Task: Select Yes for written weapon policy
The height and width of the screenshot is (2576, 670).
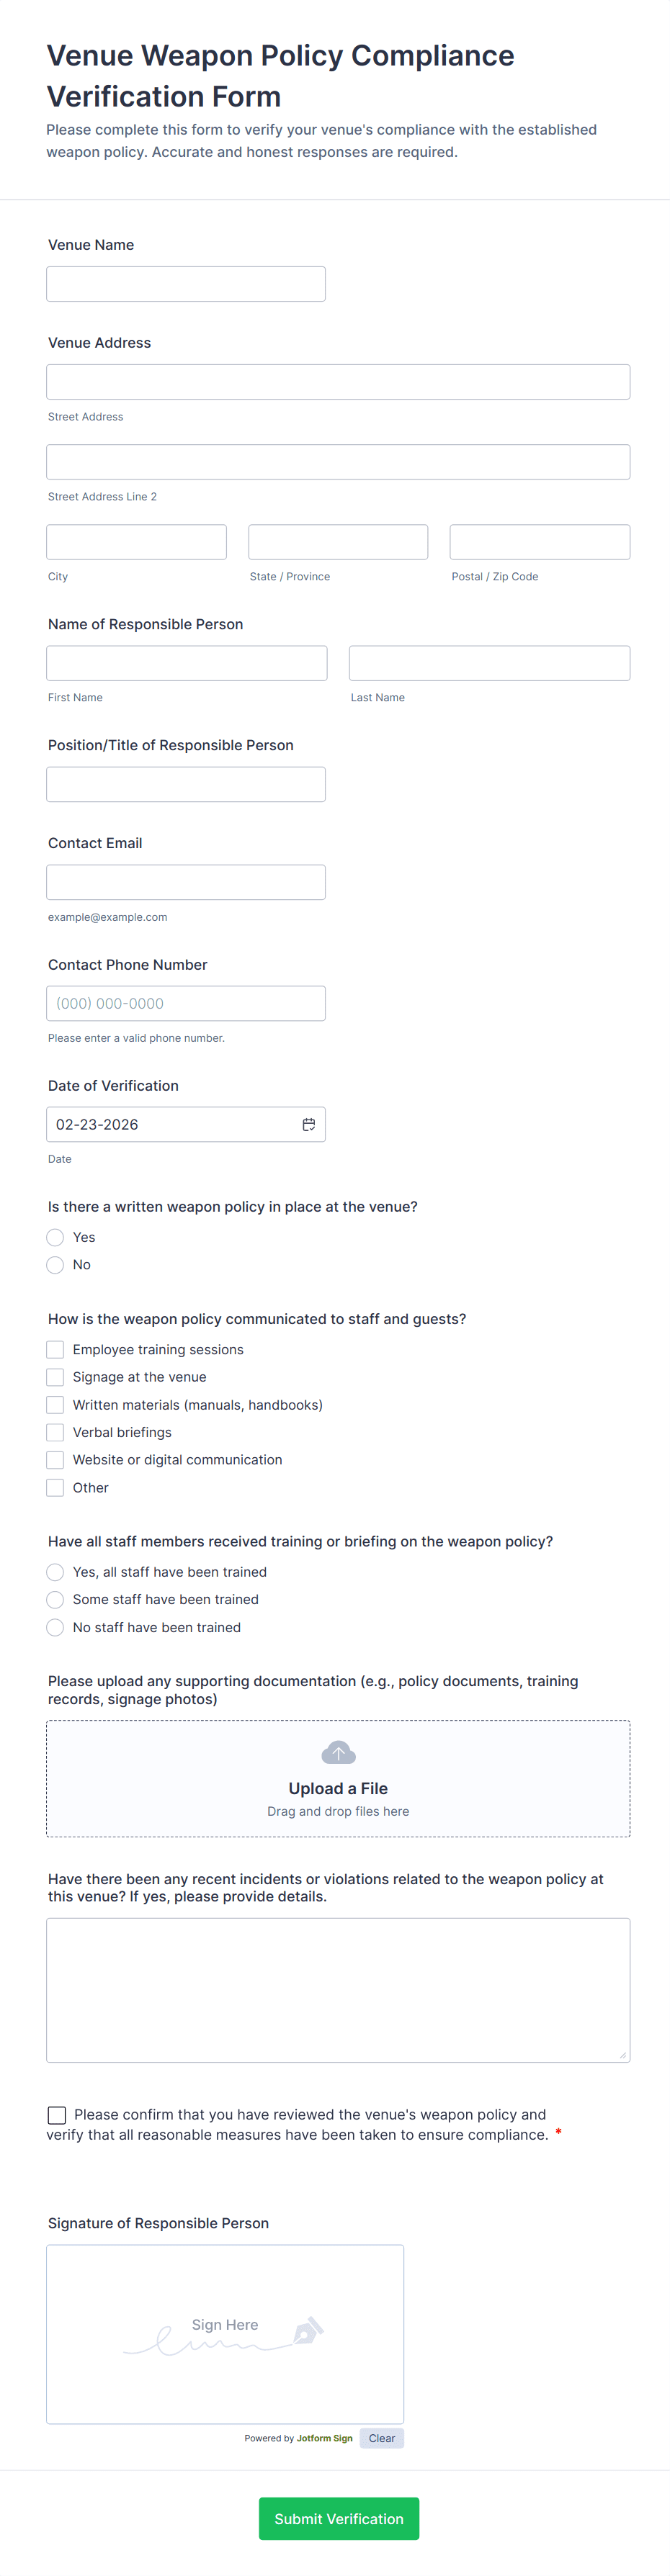Action: [55, 1237]
